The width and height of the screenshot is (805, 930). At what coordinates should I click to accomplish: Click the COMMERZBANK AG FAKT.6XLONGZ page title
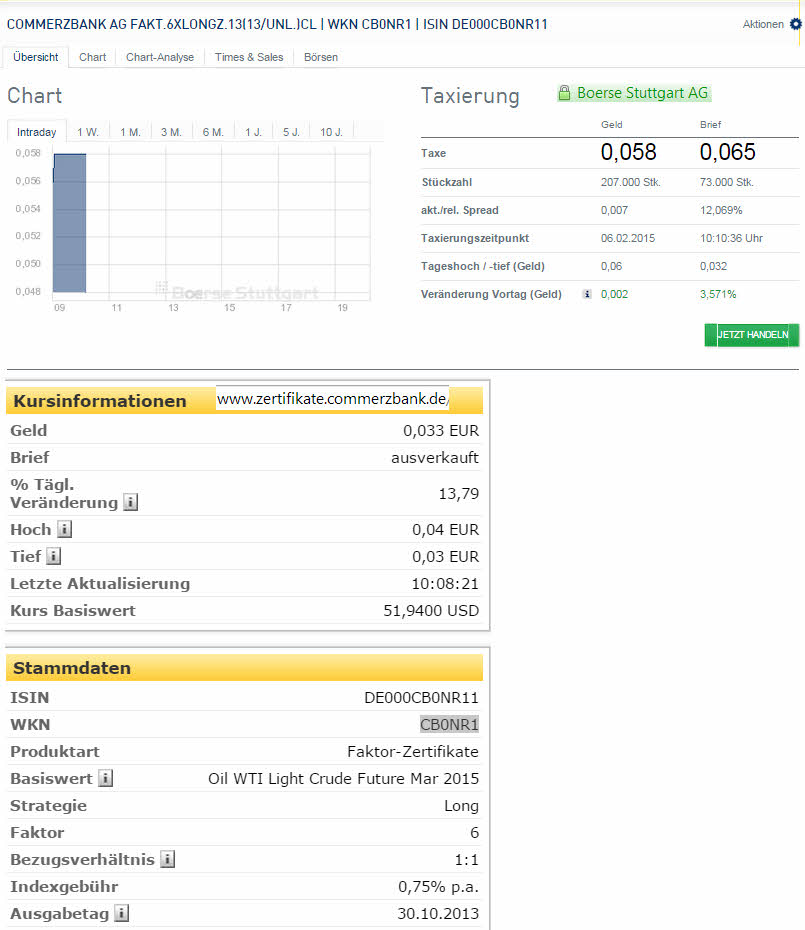[276, 24]
